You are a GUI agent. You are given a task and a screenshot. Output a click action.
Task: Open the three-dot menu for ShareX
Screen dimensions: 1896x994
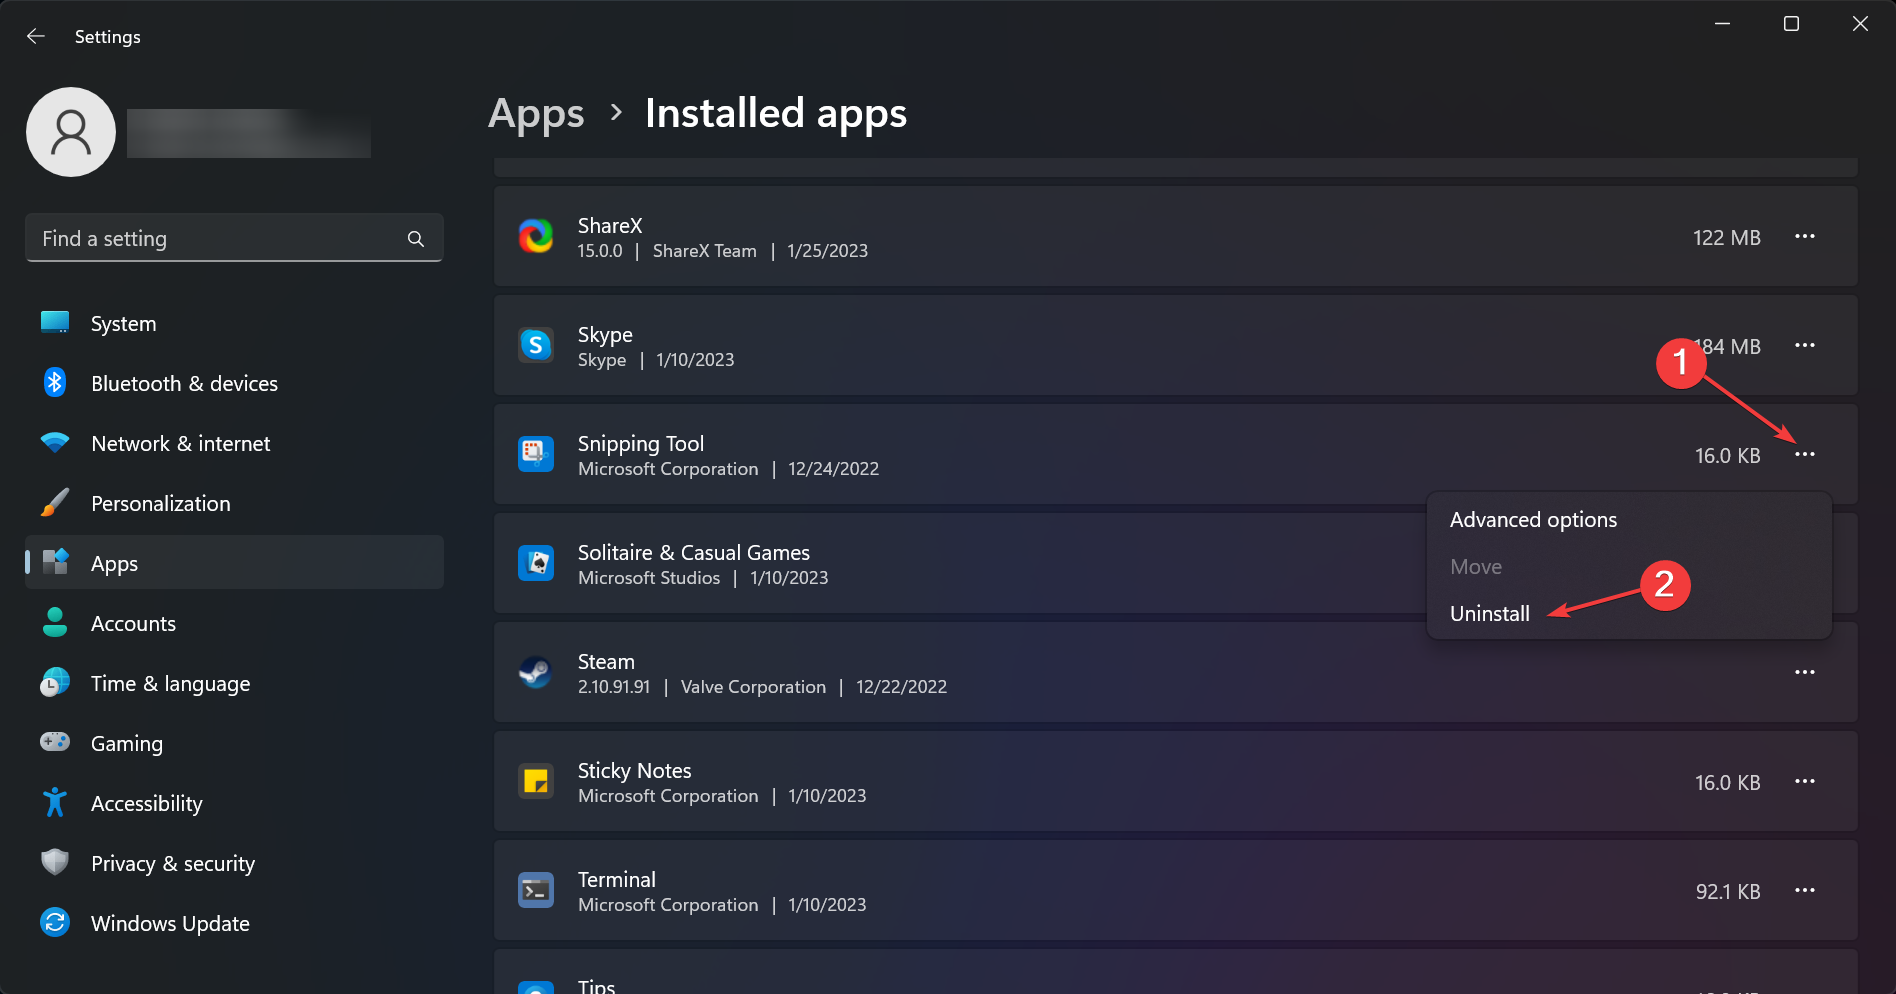pyautogui.click(x=1805, y=237)
